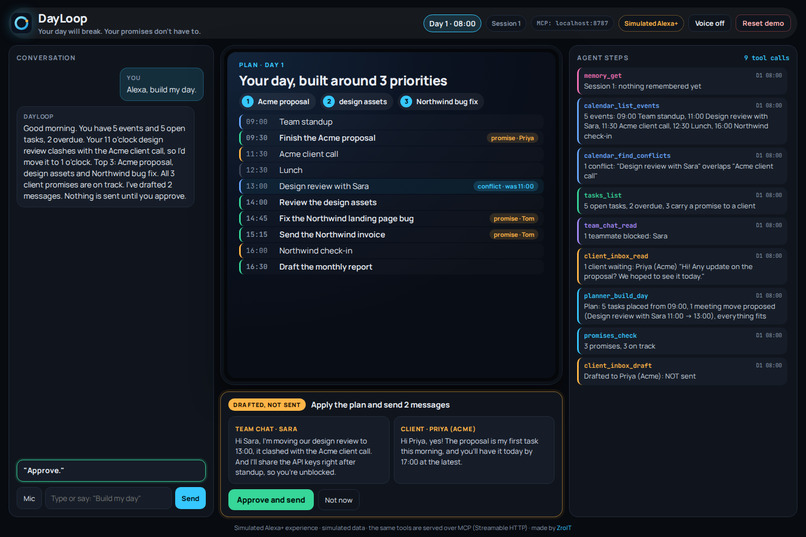Click the Approve and send button

tap(271, 499)
